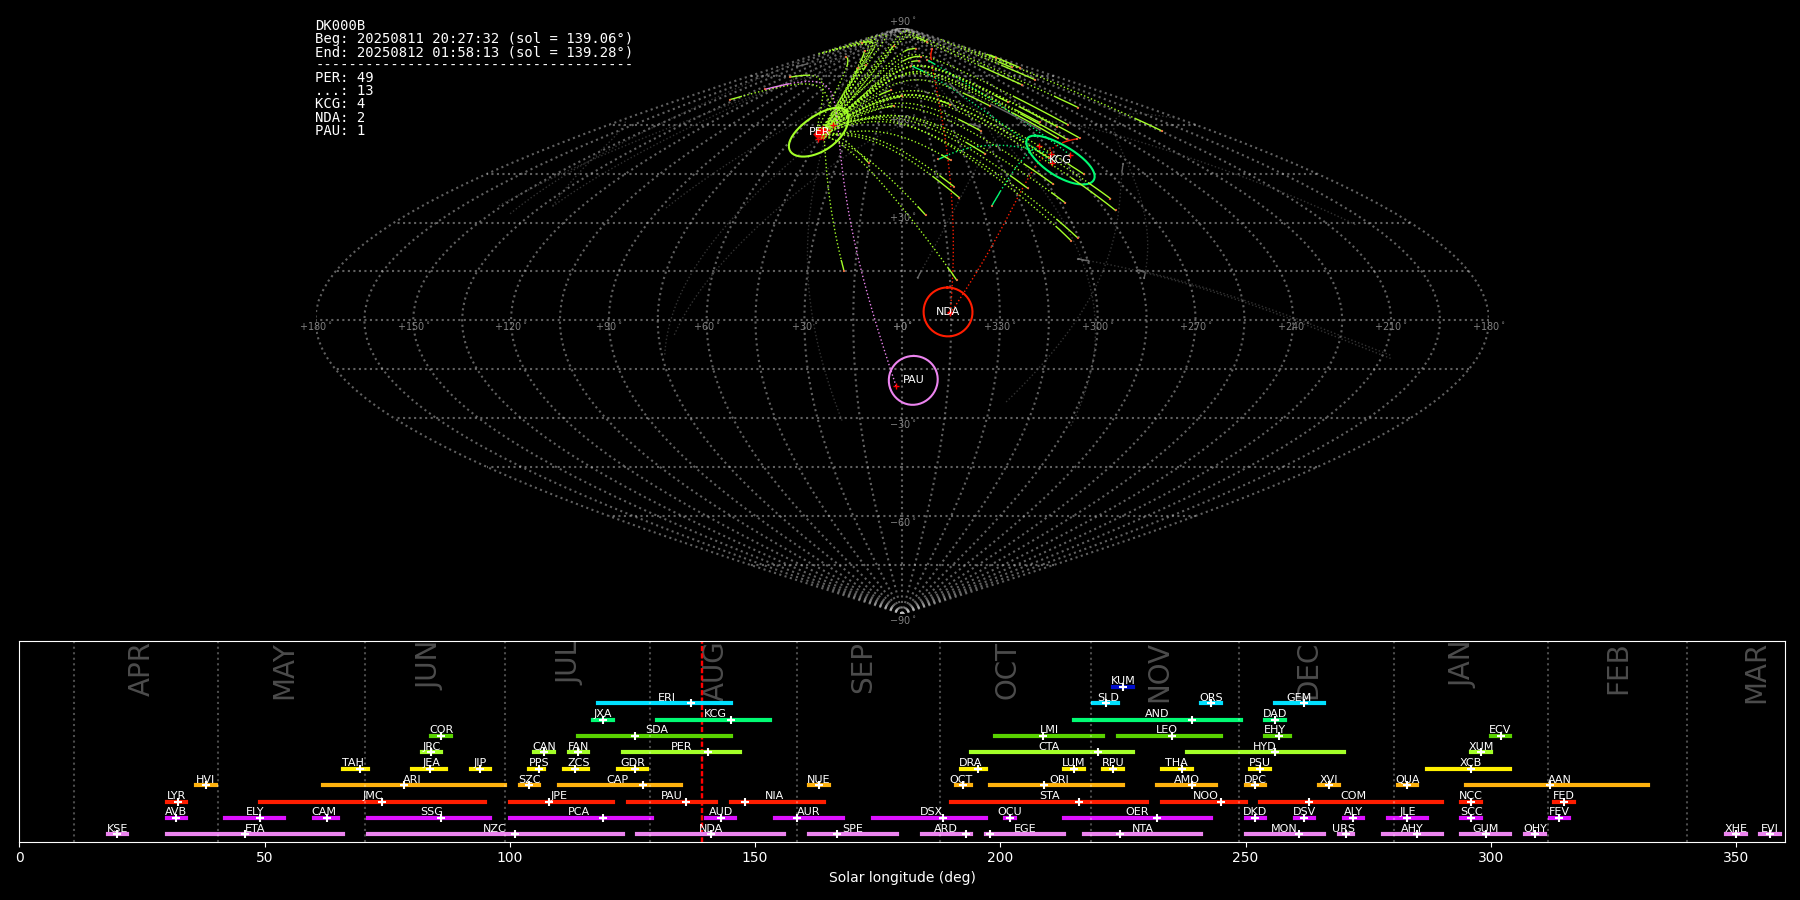The width and height of the screenshot is (1800, 900).
Task: Click the 'NDA: 2' count in legend
Action: (x=340, y=117)
